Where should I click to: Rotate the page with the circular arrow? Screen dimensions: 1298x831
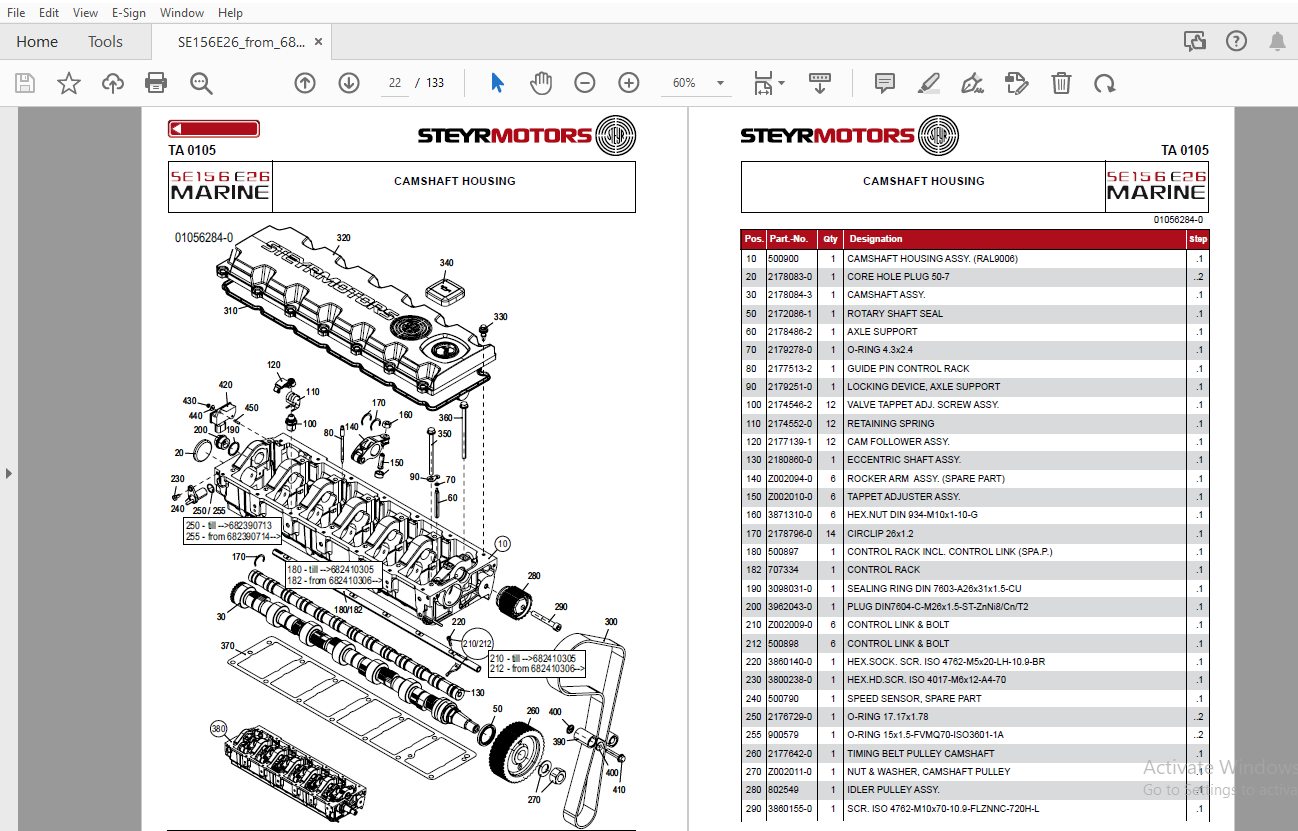(1104, 83)
